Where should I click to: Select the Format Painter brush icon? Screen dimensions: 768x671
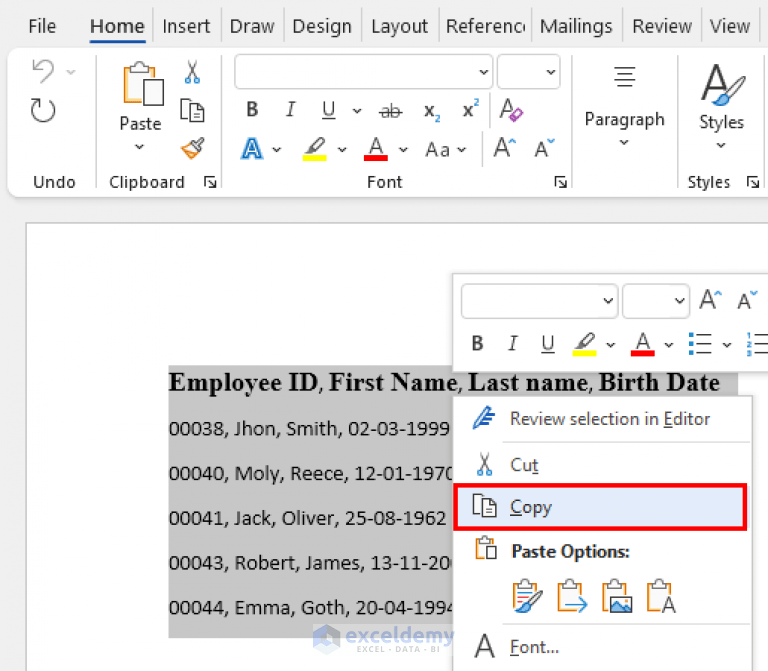(192, 148)
